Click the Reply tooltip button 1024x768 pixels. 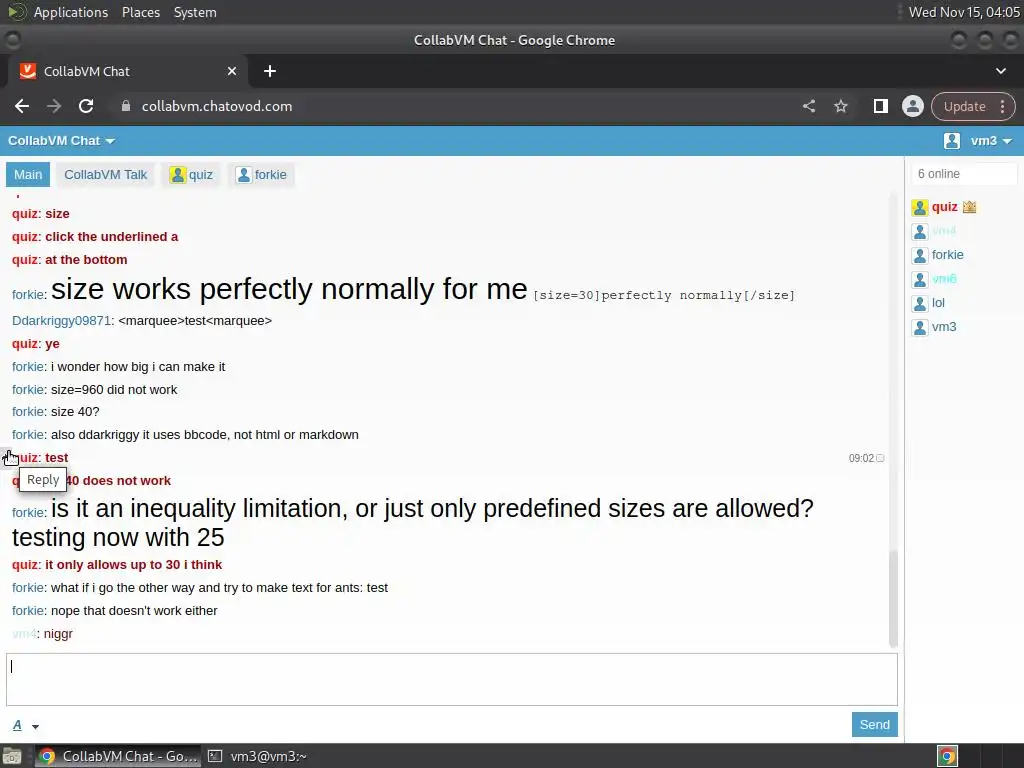point(43,479)
